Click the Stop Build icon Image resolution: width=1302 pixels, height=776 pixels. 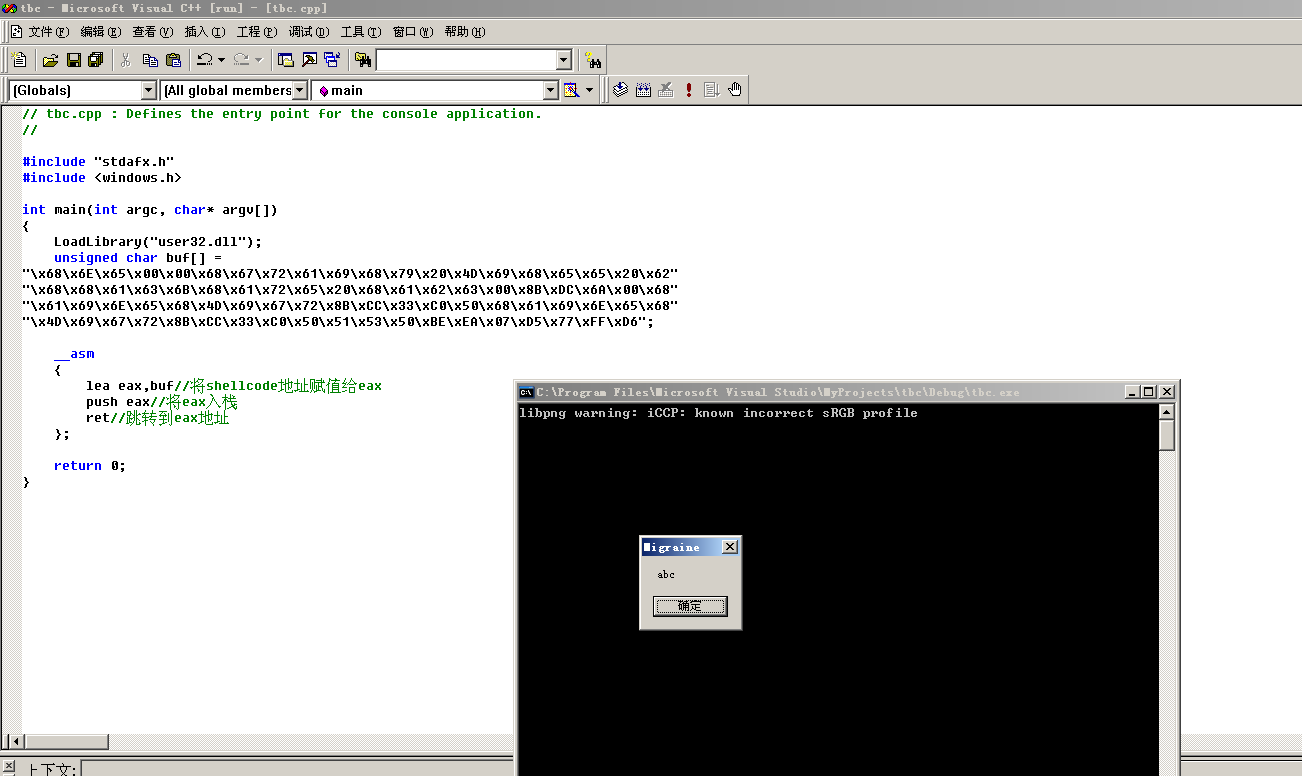tap(666, 90)
